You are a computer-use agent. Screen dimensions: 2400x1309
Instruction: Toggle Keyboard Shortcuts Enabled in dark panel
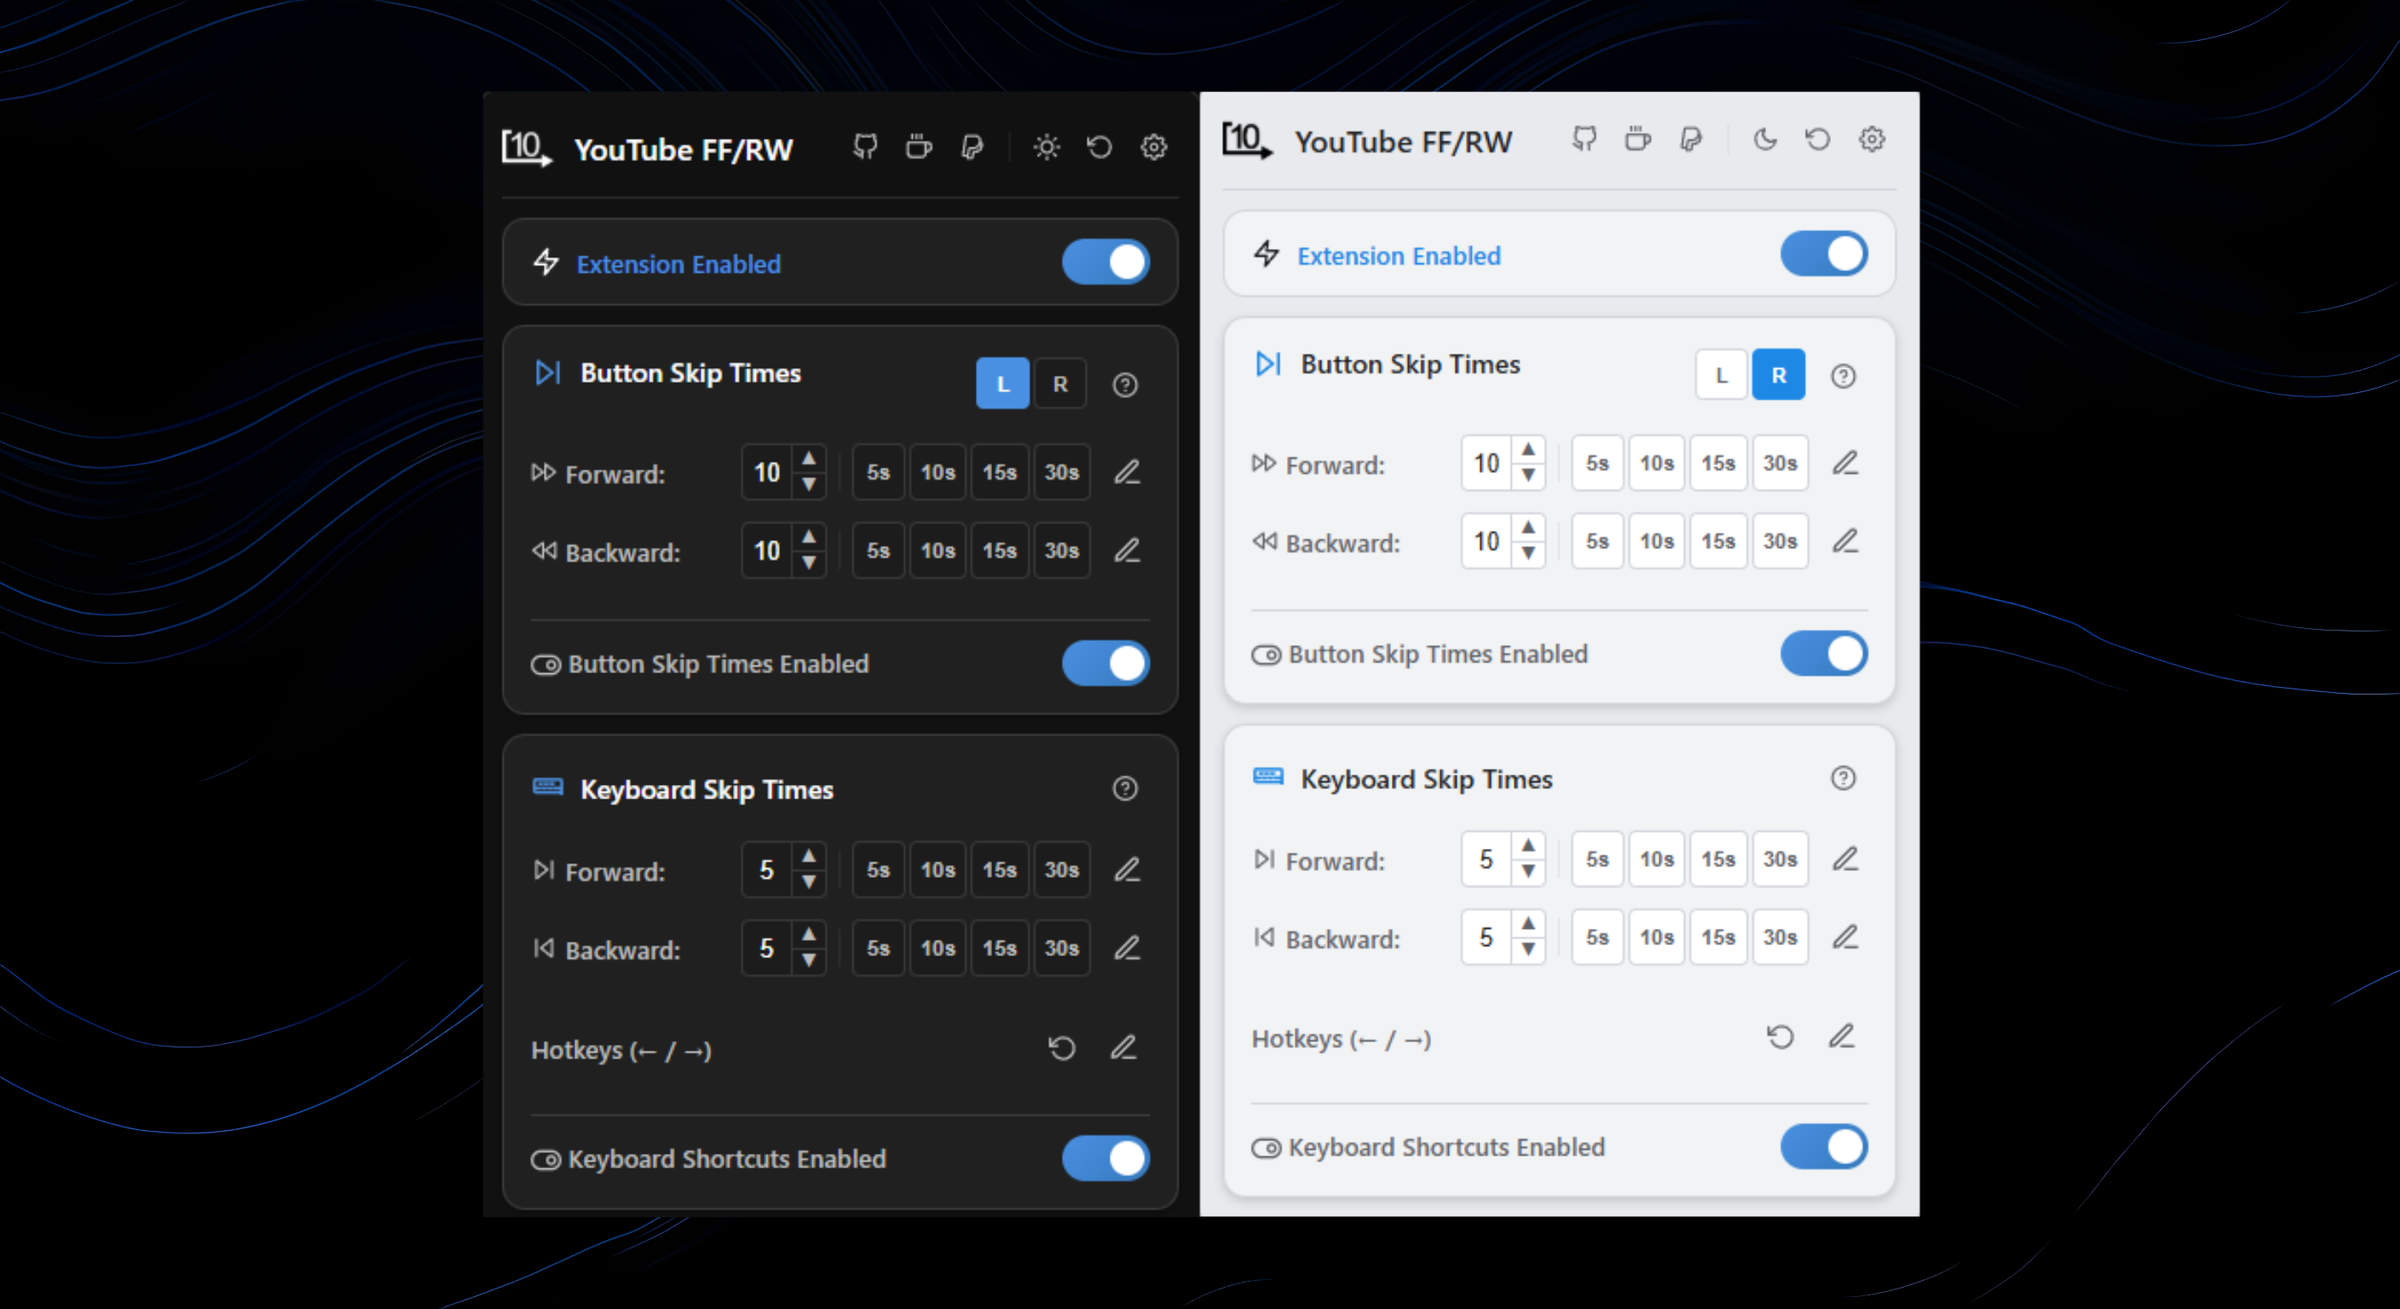click(1106, 1158)
